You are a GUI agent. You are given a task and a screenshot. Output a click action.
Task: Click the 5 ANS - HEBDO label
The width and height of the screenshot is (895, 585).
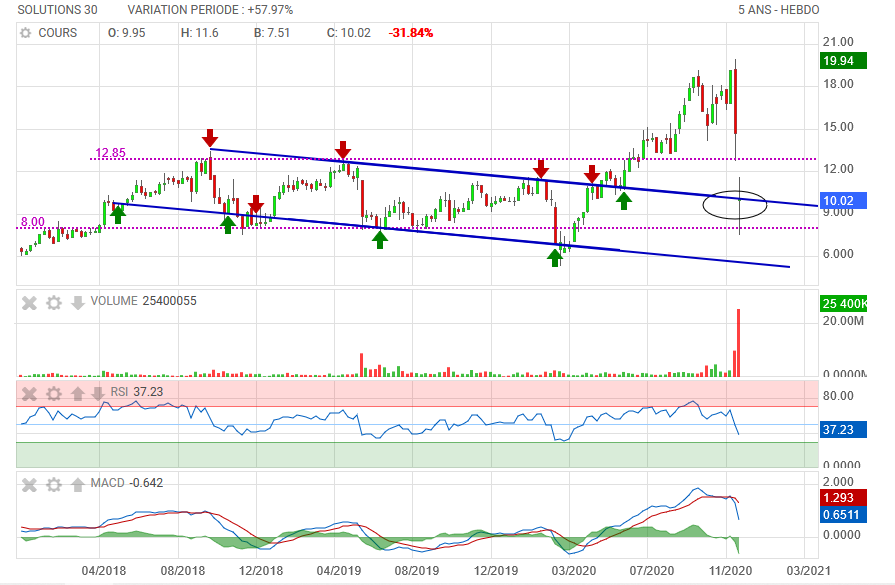point(779,10)
